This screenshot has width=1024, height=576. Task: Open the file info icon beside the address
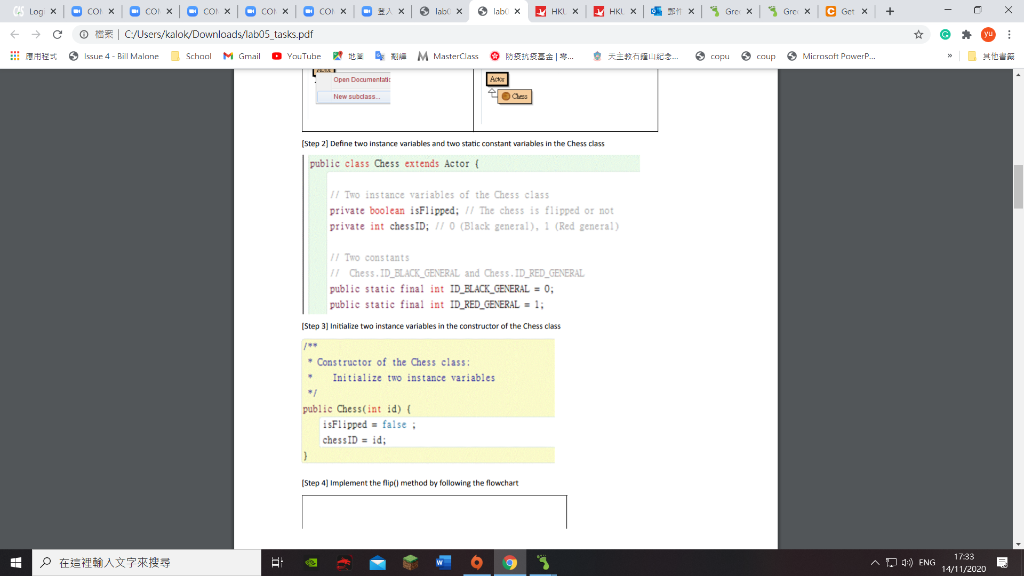click(x=84, y=34)
